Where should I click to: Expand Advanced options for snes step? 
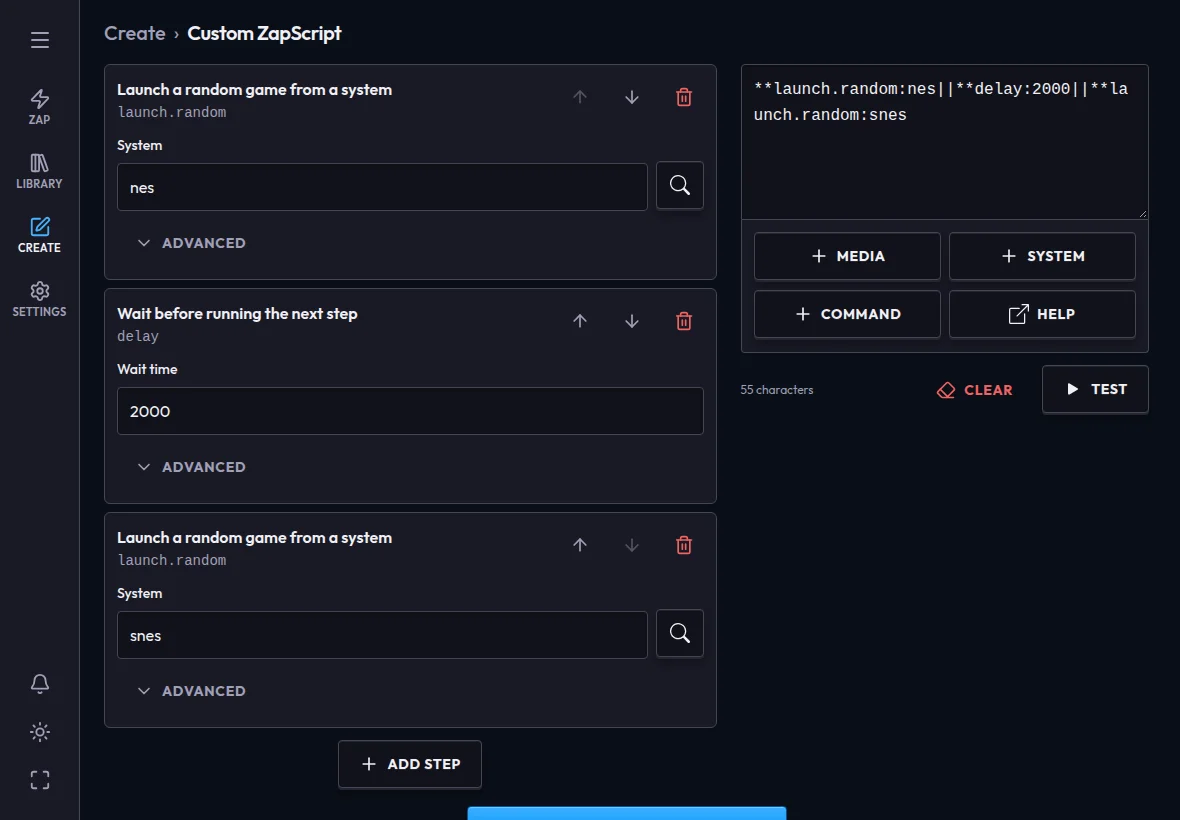191,691
